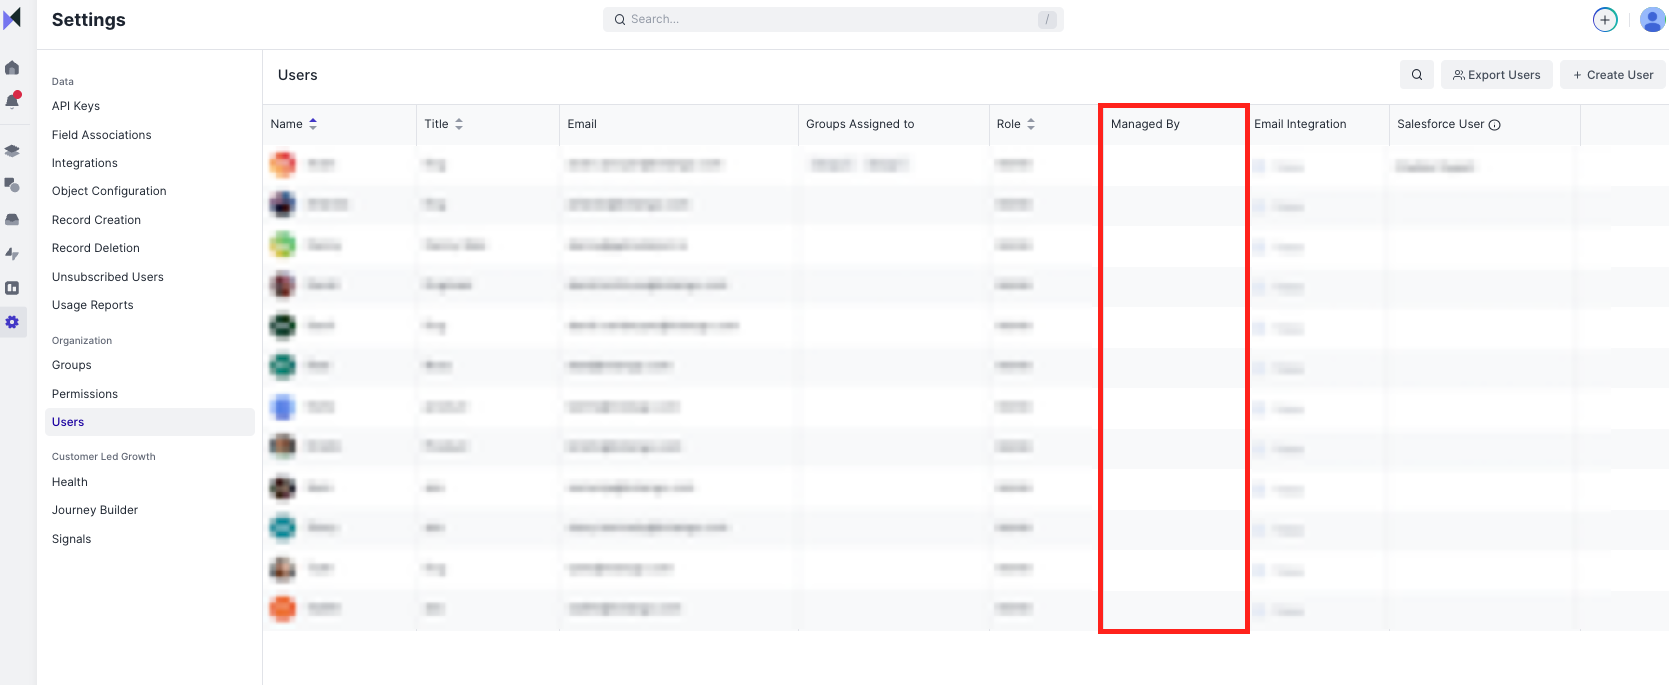The width and height of the screenshot is (1669, 685).
Task: Open notifications via the bell icon
Action: tap(12, 100)
